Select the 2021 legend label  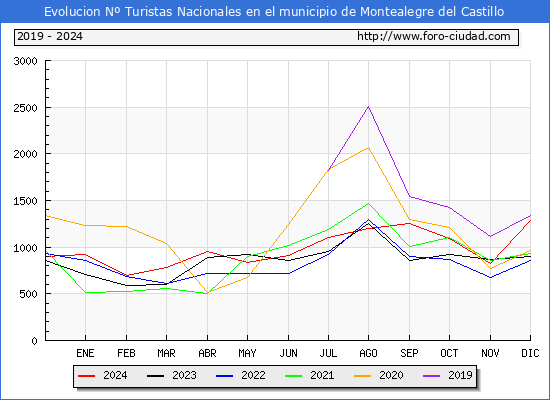tap(322, 375)
